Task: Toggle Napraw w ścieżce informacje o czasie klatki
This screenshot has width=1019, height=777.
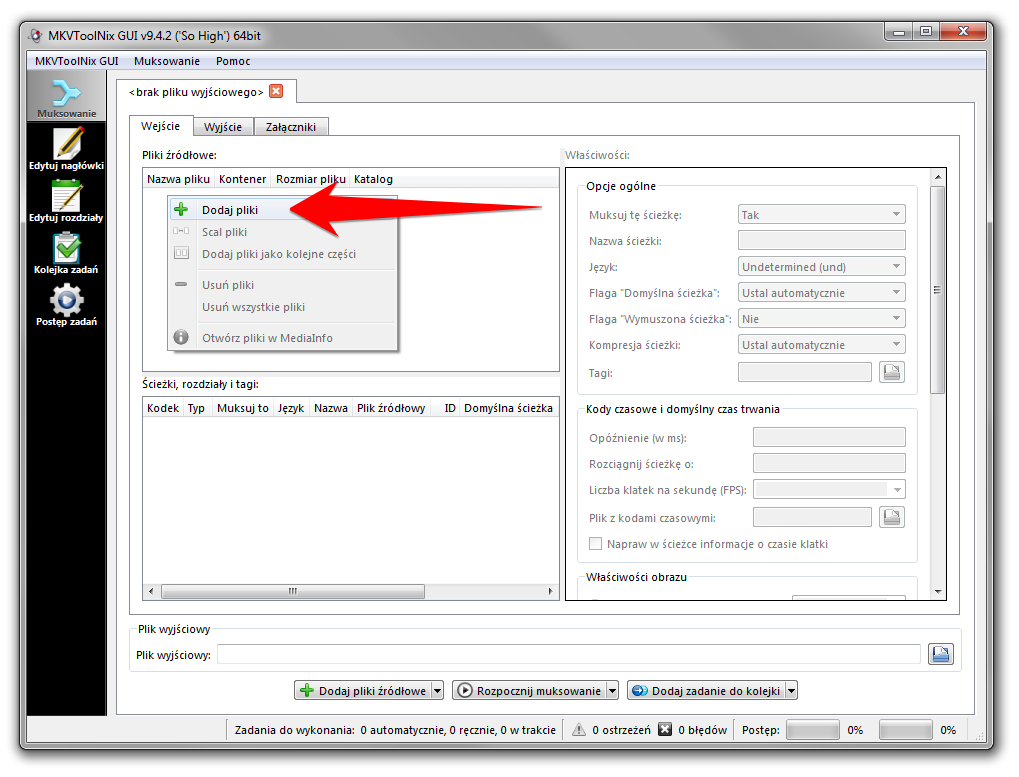Action: 595,544
